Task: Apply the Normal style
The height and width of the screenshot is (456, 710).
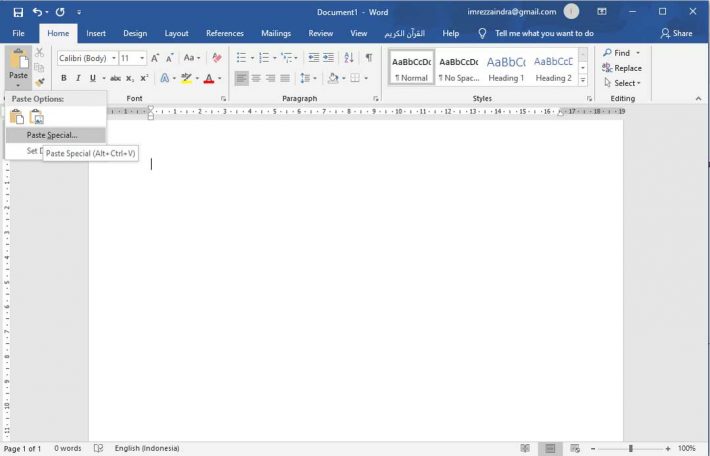Action: pyautogui.click(x=411, y=67)
